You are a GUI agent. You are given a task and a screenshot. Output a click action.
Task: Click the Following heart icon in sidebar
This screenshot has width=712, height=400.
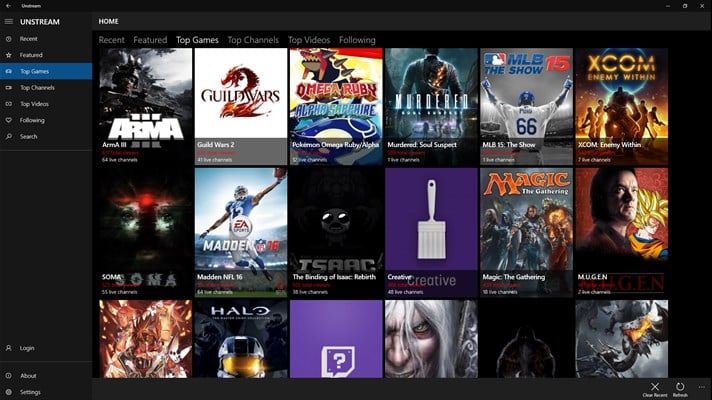click(x=9, y=120)
